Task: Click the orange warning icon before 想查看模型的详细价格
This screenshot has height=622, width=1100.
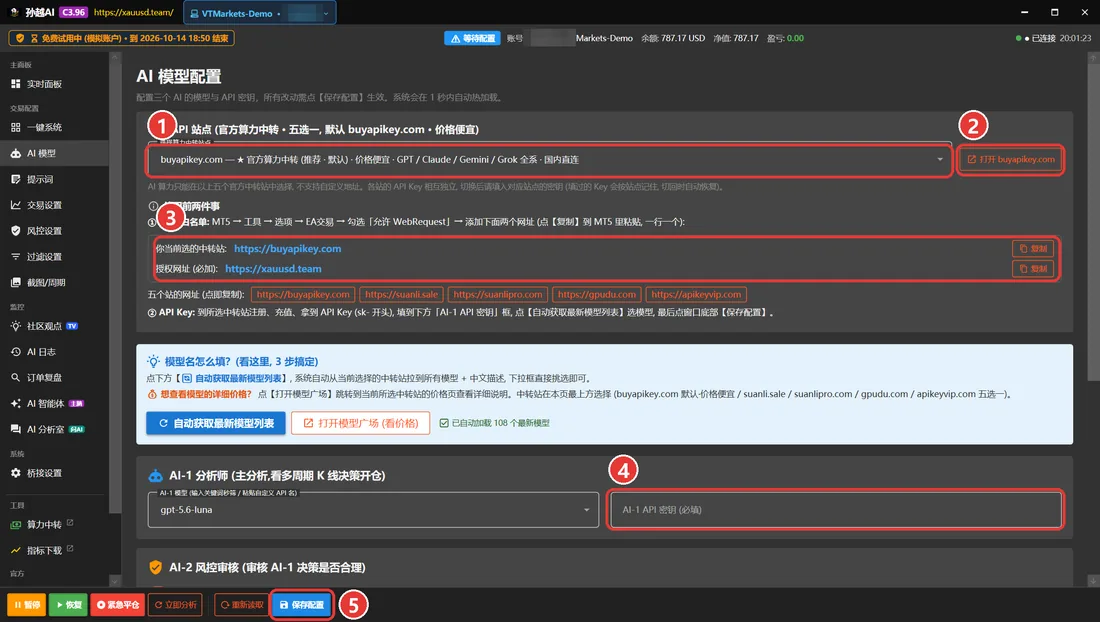Action: (x=152, y=394)
